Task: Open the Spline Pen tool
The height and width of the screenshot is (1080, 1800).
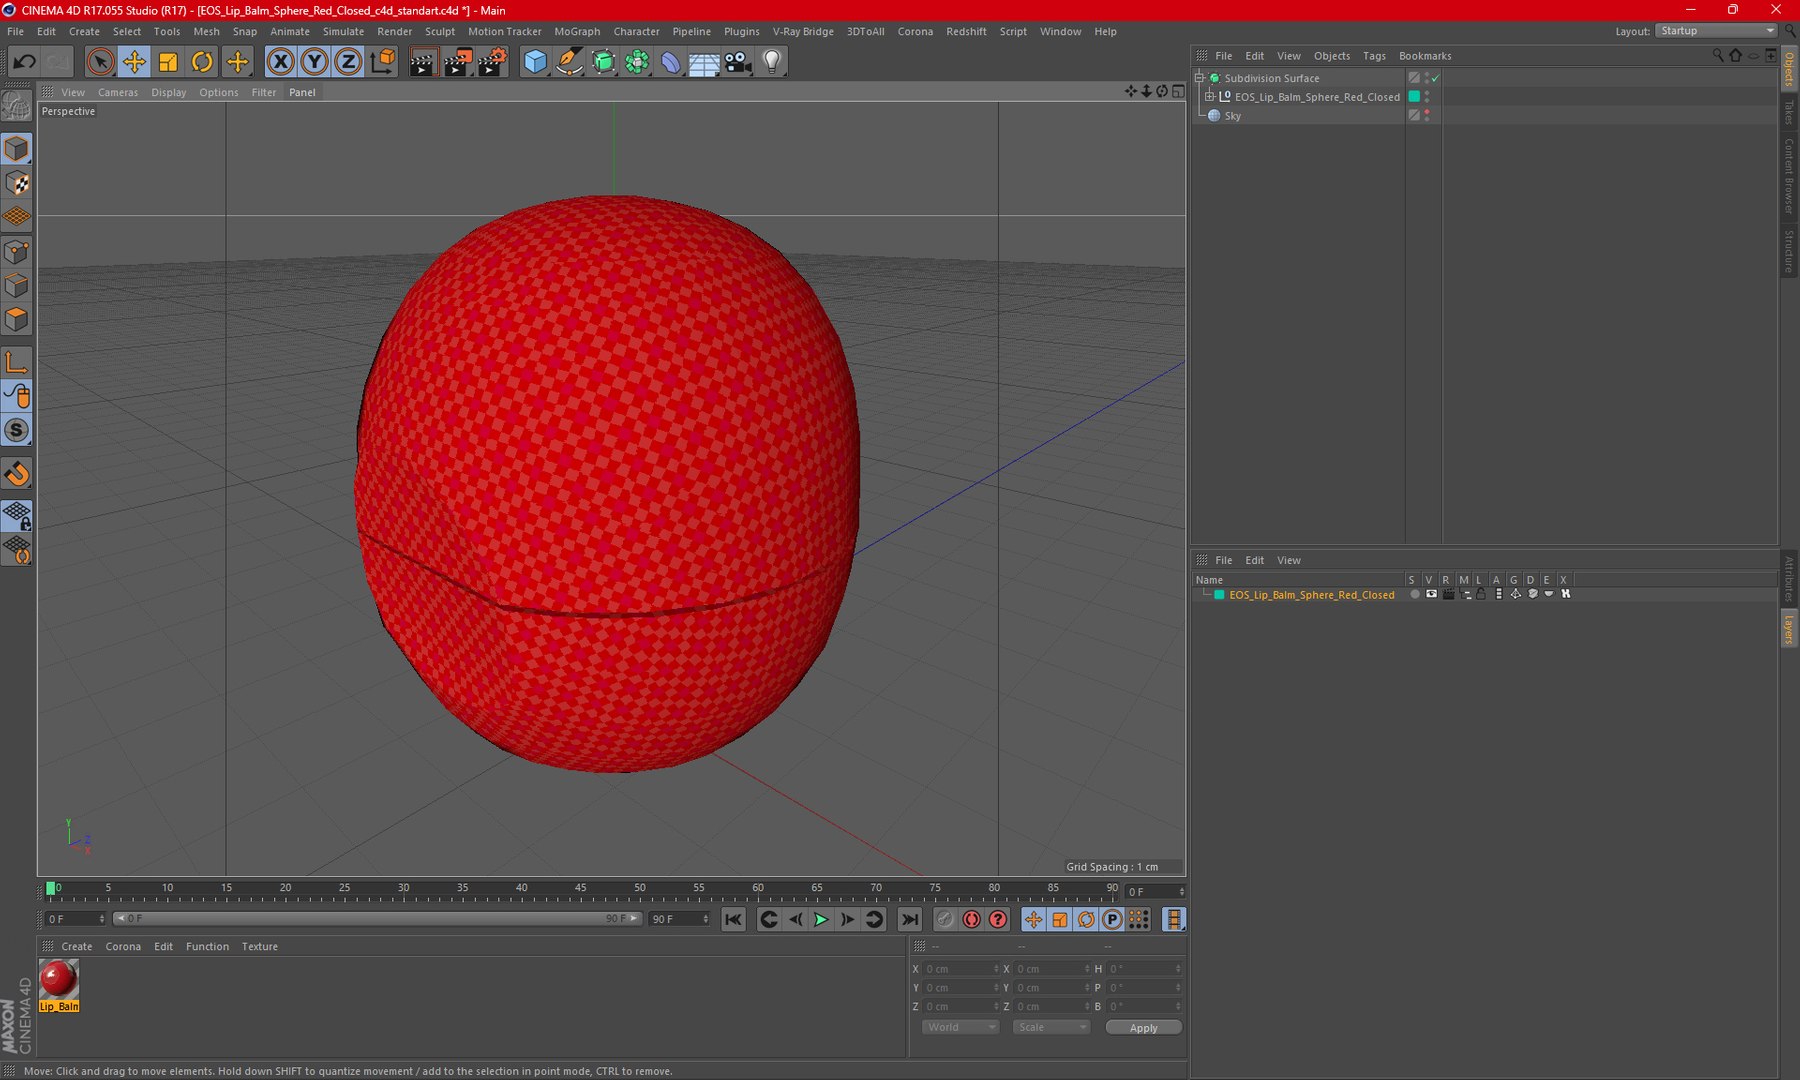Action: (x=570, y=62)
